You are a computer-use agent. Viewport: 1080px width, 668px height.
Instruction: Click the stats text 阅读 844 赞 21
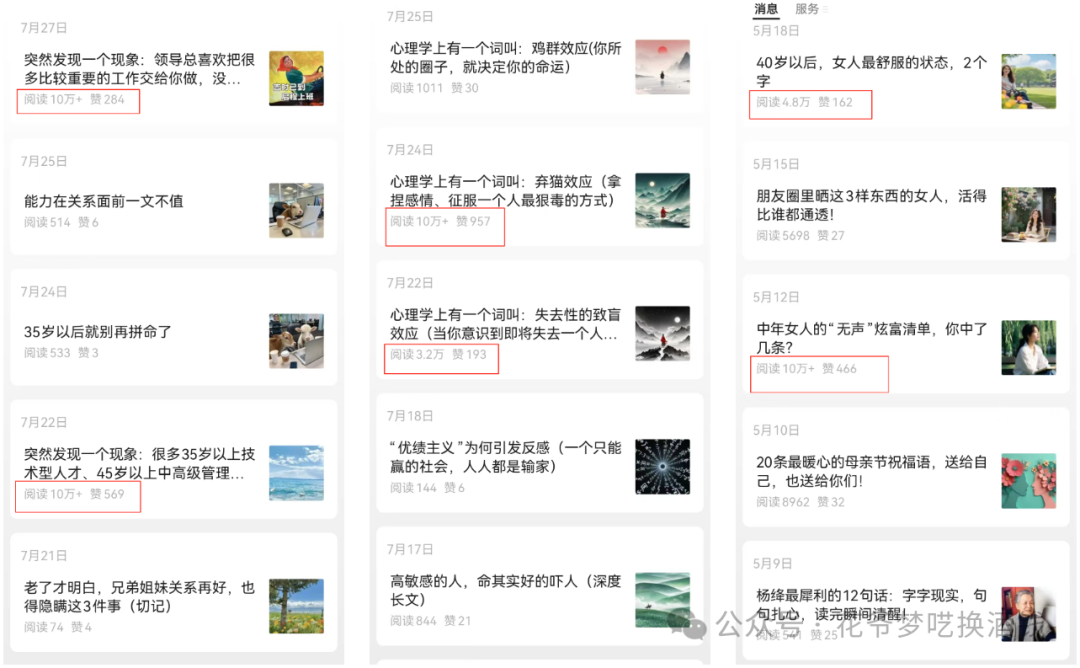pos(430,621)
